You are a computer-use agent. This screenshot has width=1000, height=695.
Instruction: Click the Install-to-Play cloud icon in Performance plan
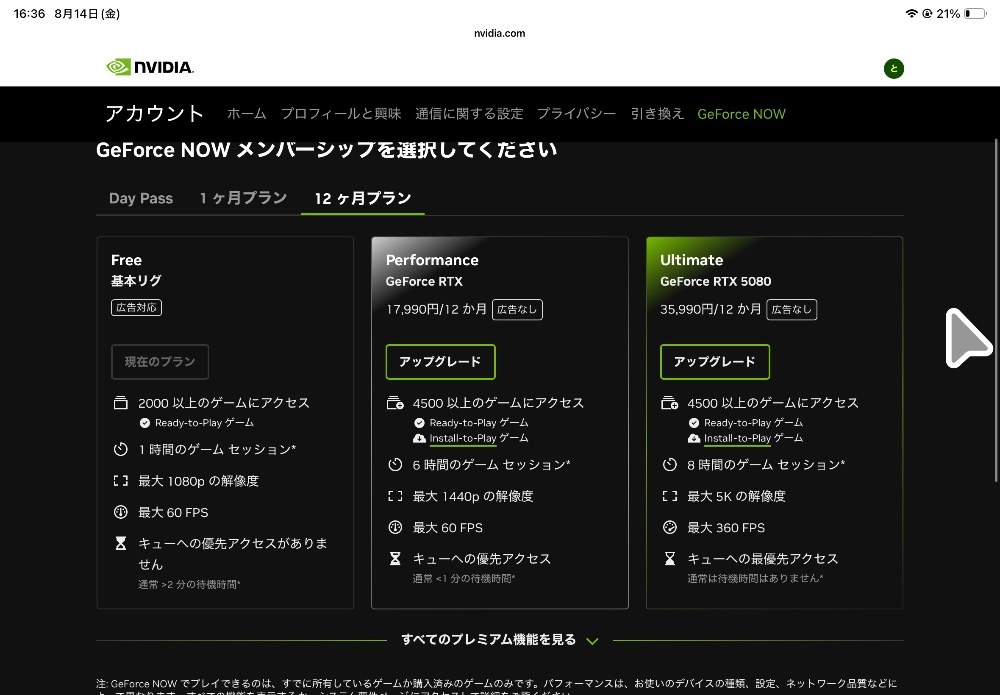click(419, 438)
